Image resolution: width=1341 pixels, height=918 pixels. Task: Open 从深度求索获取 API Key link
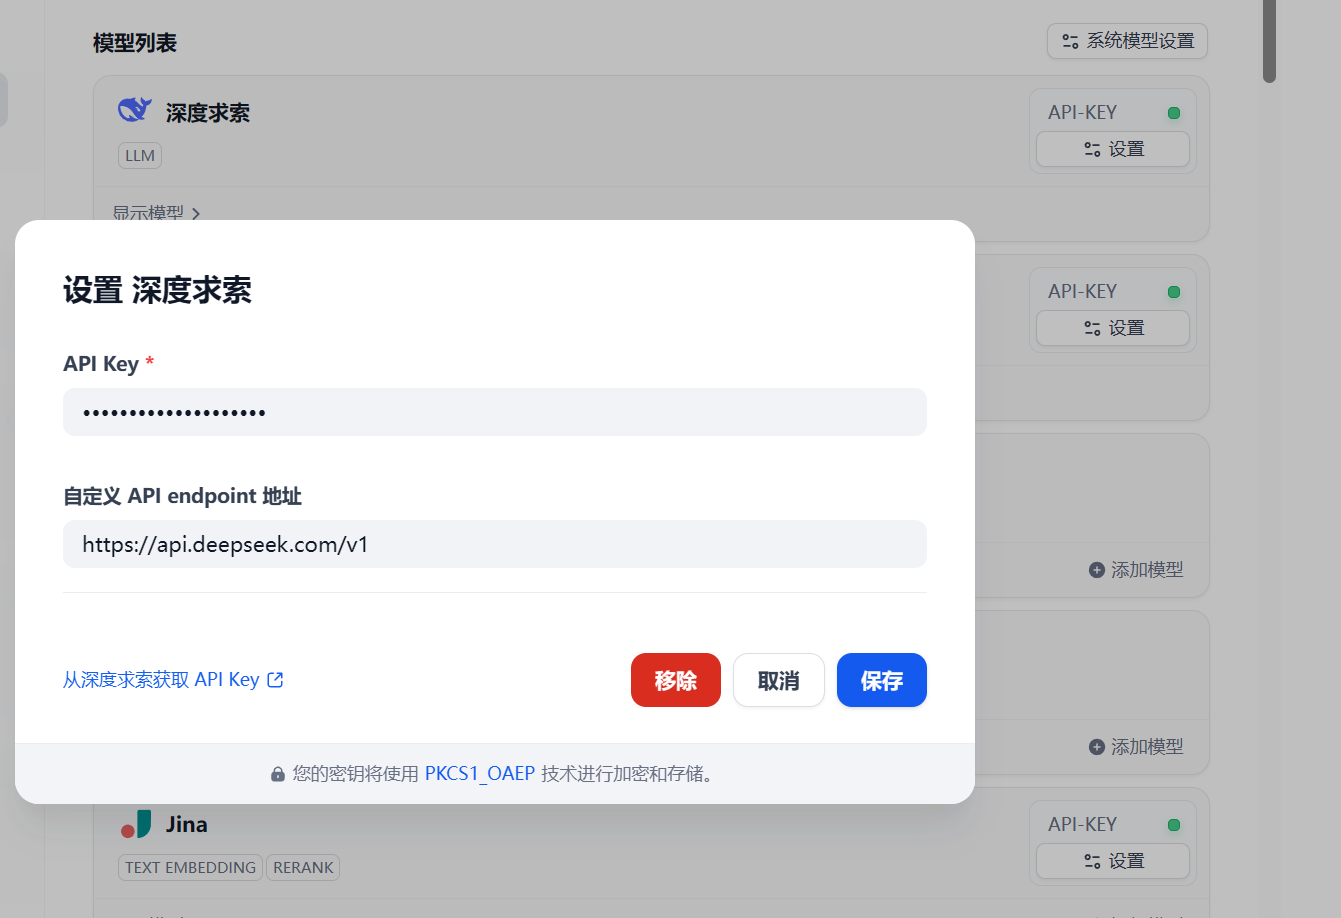[x=173, y=680]
